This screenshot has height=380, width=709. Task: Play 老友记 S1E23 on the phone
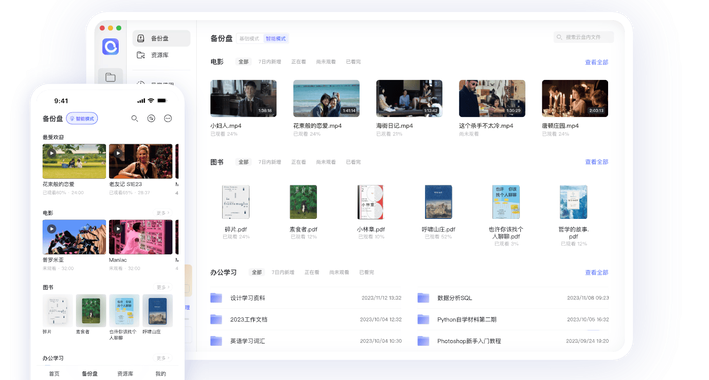pos(141,161)
